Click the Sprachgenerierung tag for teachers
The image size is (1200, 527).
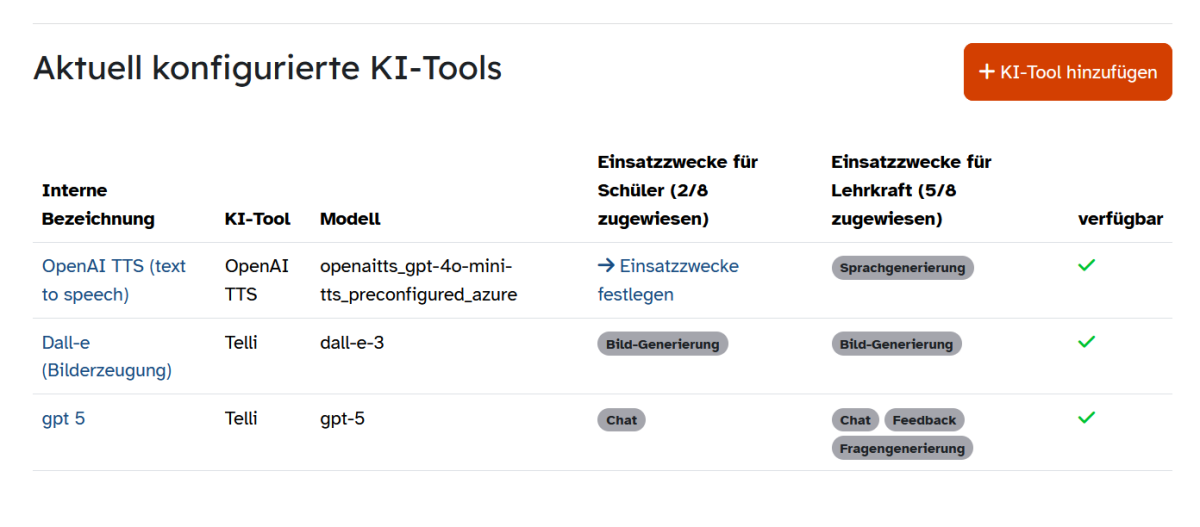(902, 268)
